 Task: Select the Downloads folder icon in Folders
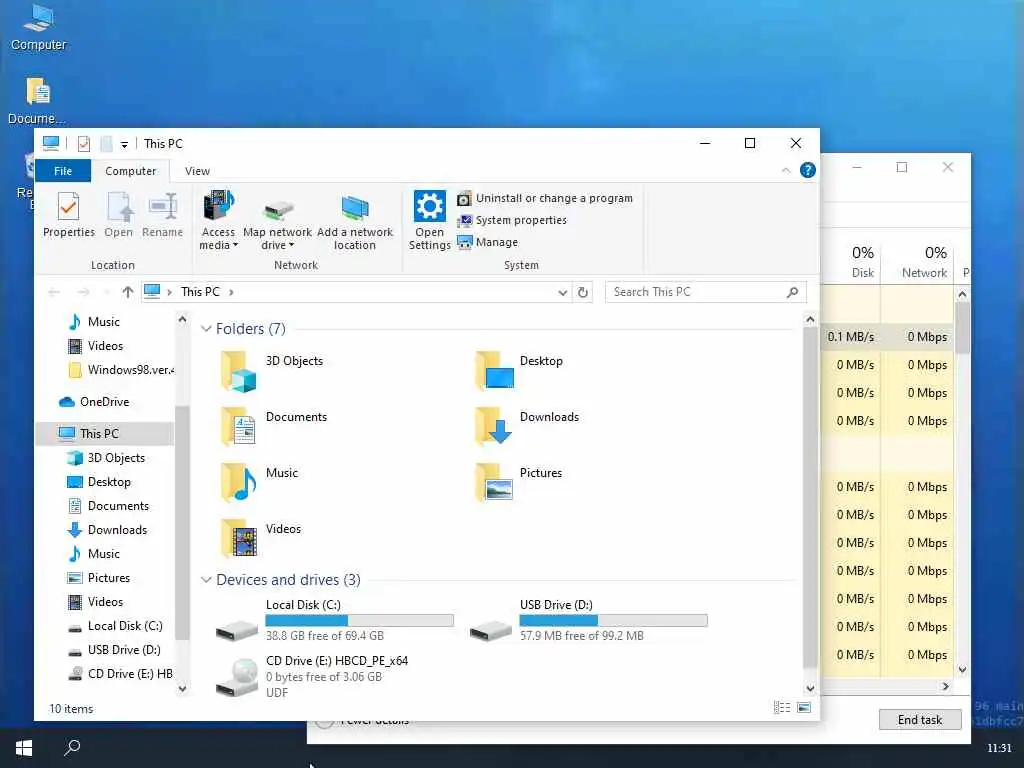pos(493,426)
